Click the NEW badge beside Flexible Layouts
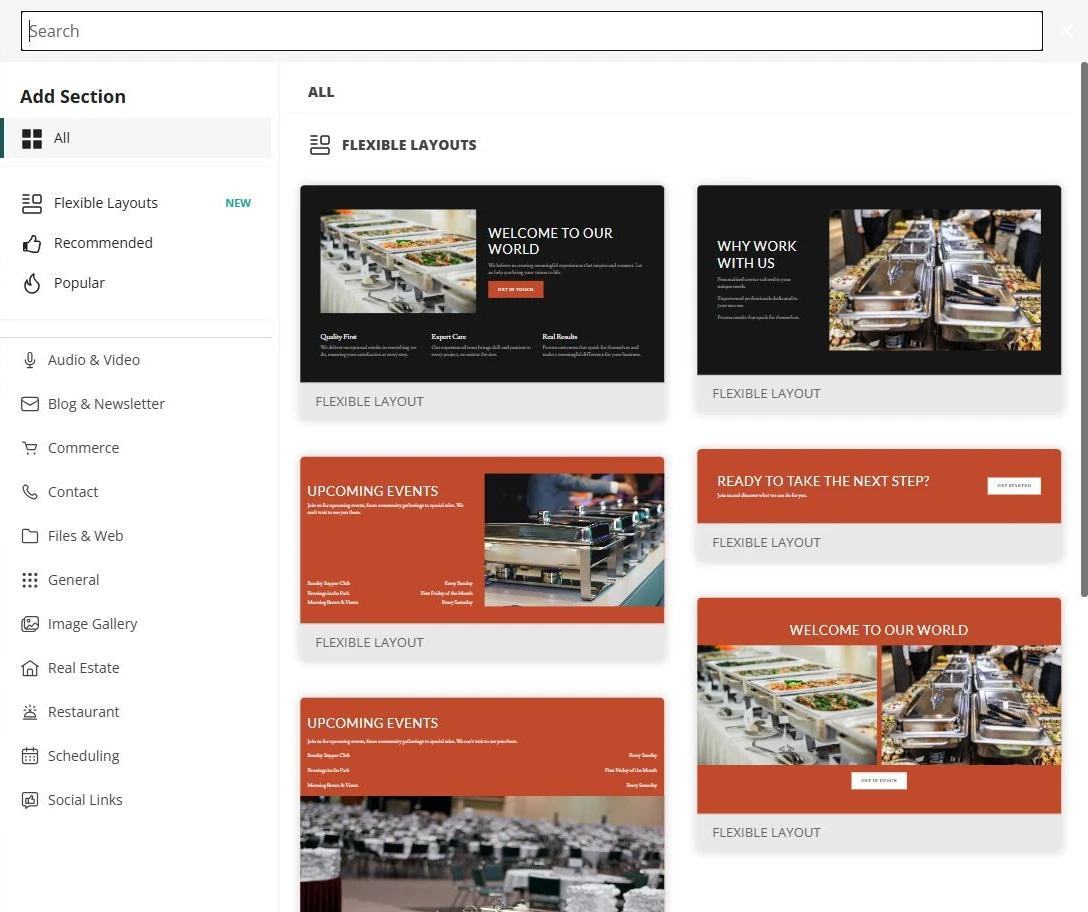The width and height of the screenshot is (1088, 912). [238, 203]
